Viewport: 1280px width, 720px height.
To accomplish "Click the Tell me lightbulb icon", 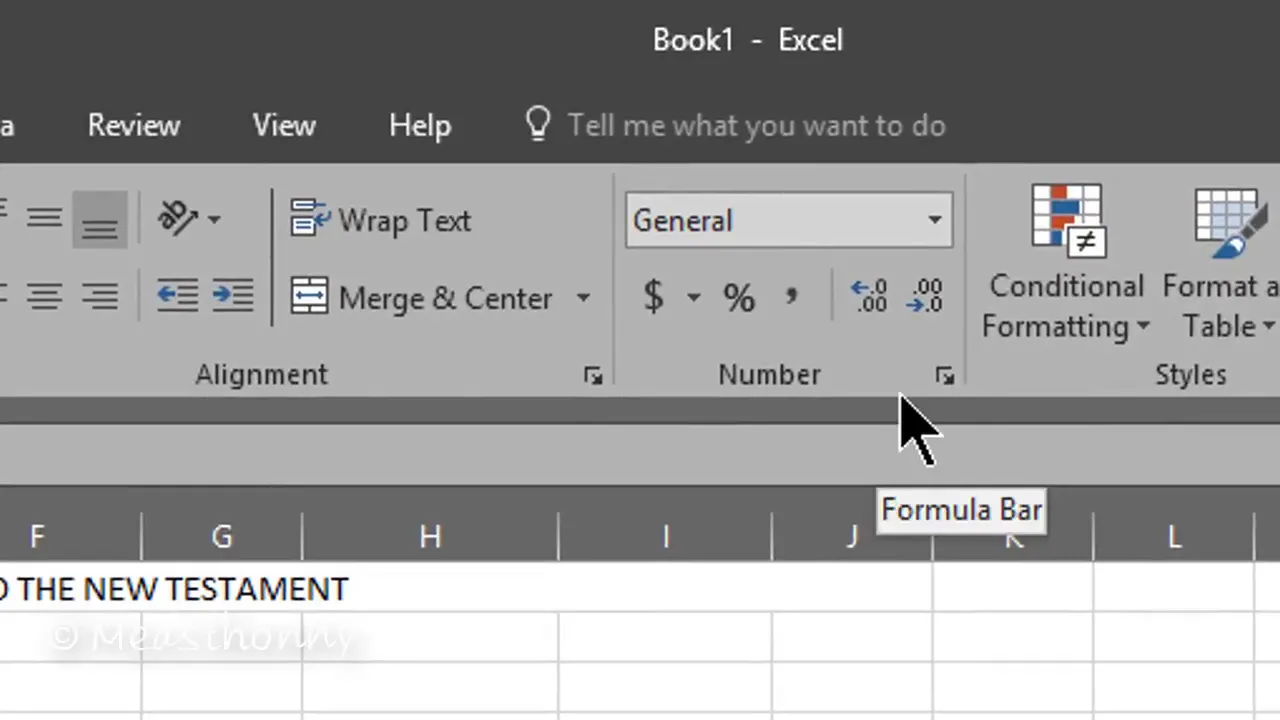I will point(538,124).
